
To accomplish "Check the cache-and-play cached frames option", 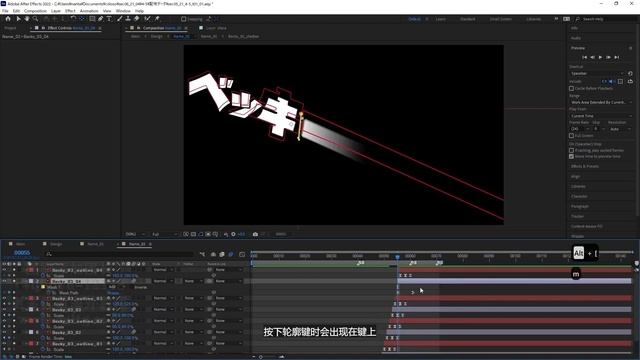I will (x=571, y=150).
